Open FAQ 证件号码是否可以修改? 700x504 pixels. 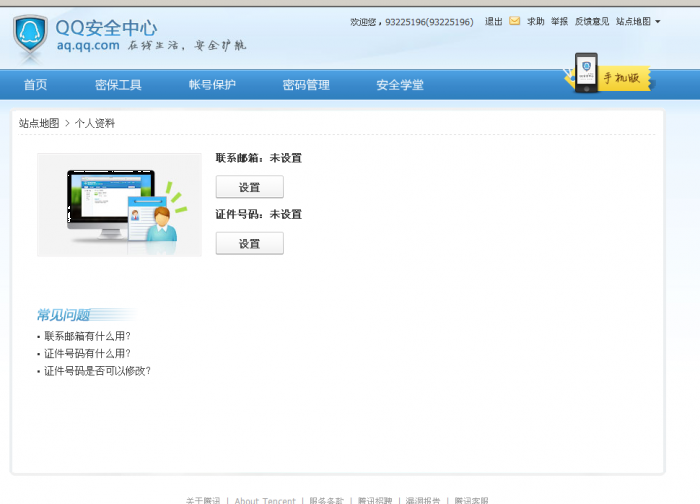coord(97,371)
